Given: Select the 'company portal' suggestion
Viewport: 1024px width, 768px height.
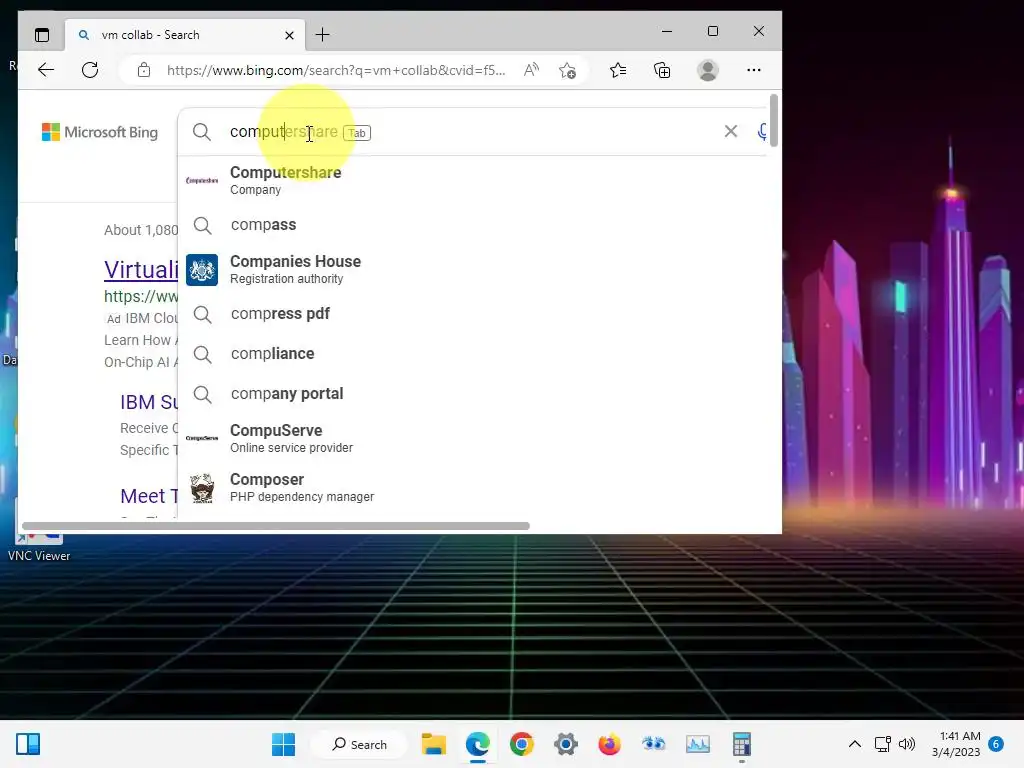Looking at the screenshot, I should [473, 394].
